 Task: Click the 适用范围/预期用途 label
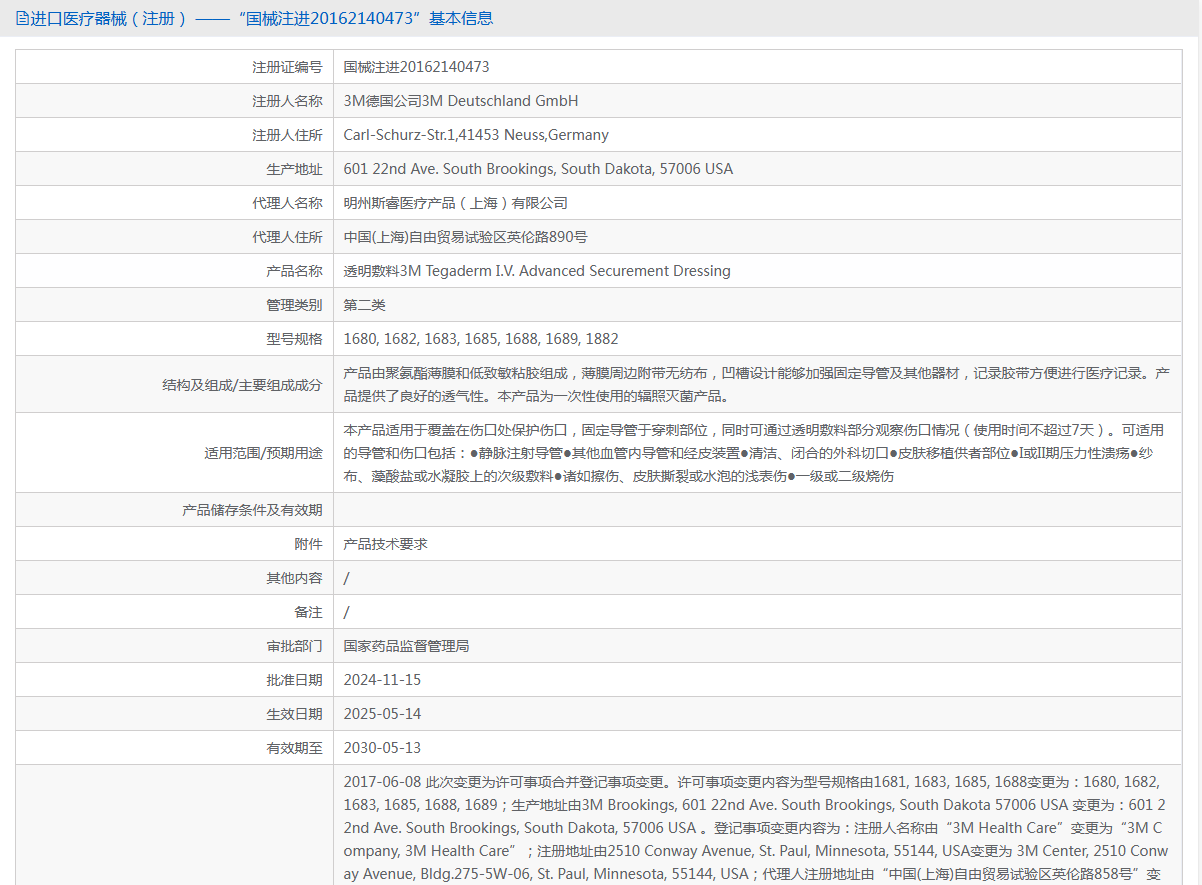click(264, 453)
